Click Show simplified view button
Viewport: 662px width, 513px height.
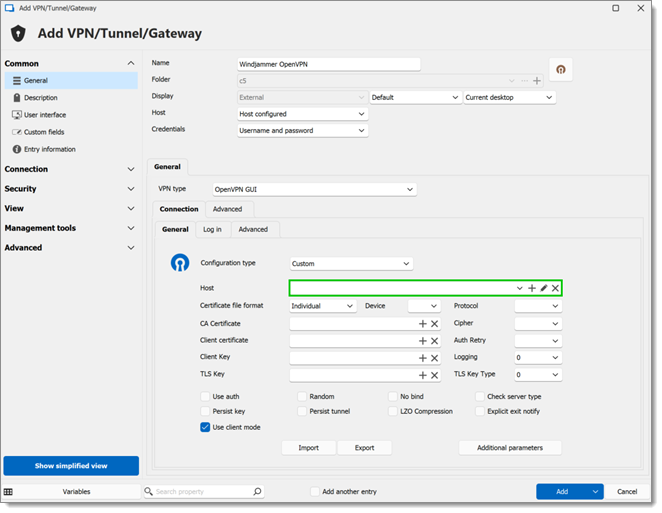click(71, 466)
